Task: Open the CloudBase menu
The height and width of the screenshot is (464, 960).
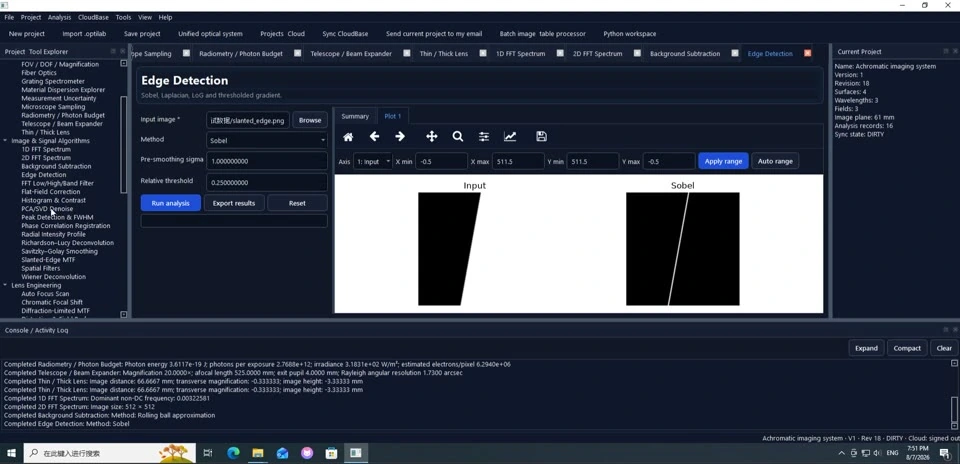Action: tap(94, 17)
